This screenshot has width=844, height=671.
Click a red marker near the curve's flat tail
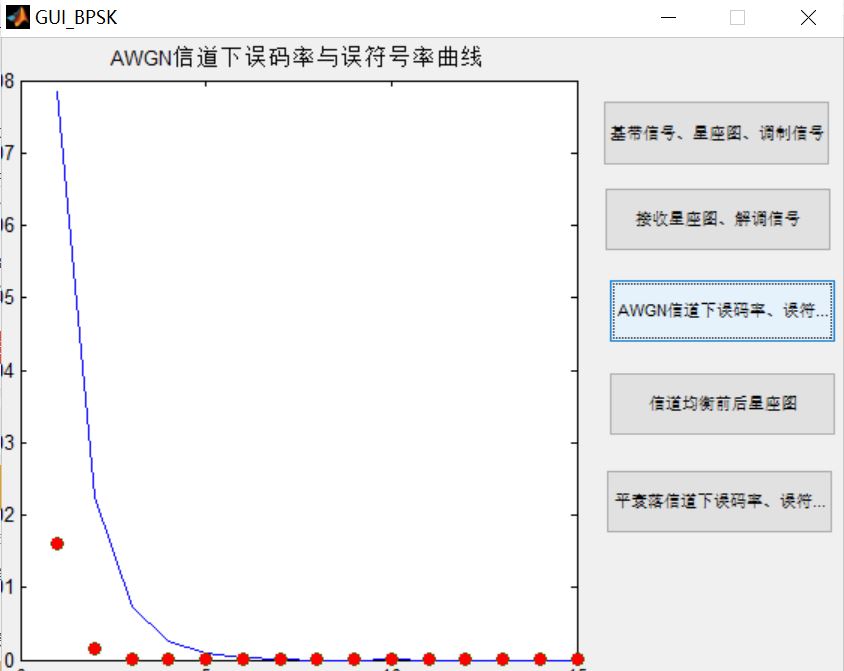pyautogui.click(x=352, y=659)
